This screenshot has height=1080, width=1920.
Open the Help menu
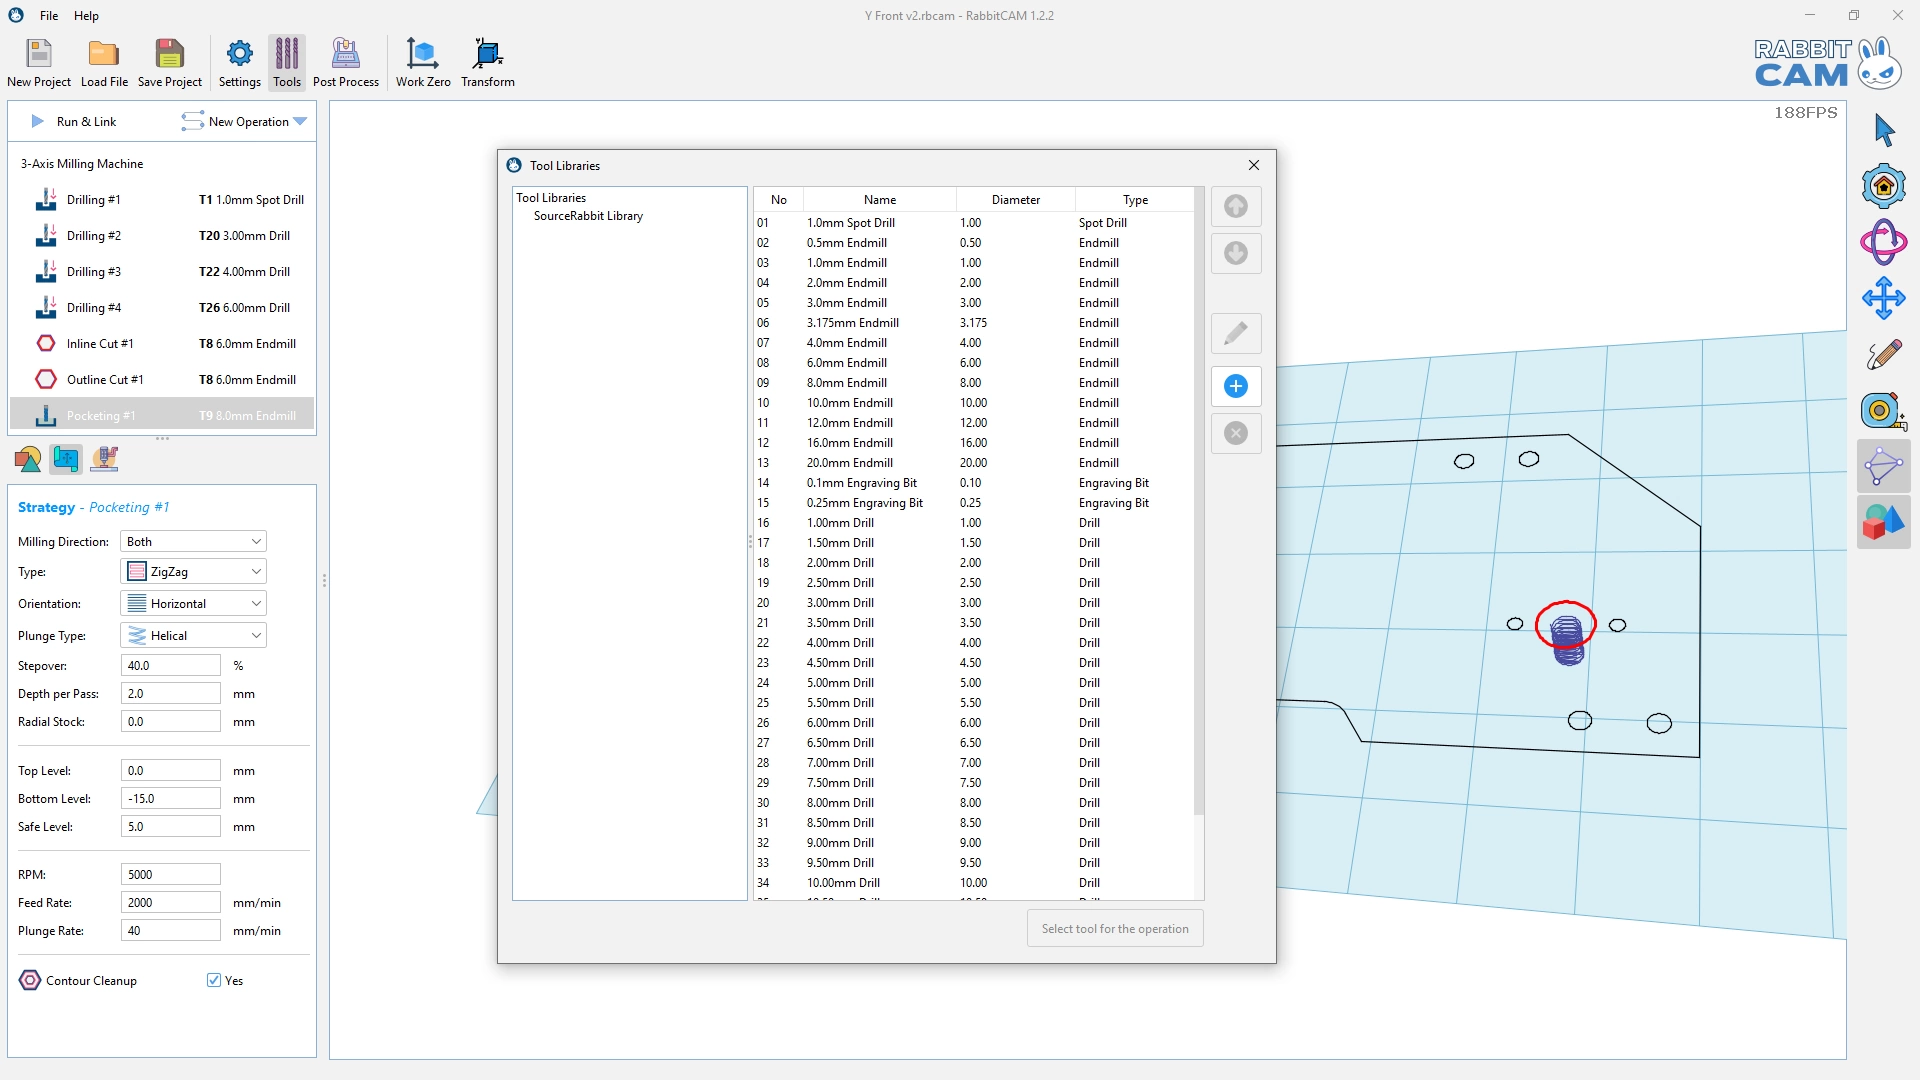pyautogui.click(x=86, y=15)
